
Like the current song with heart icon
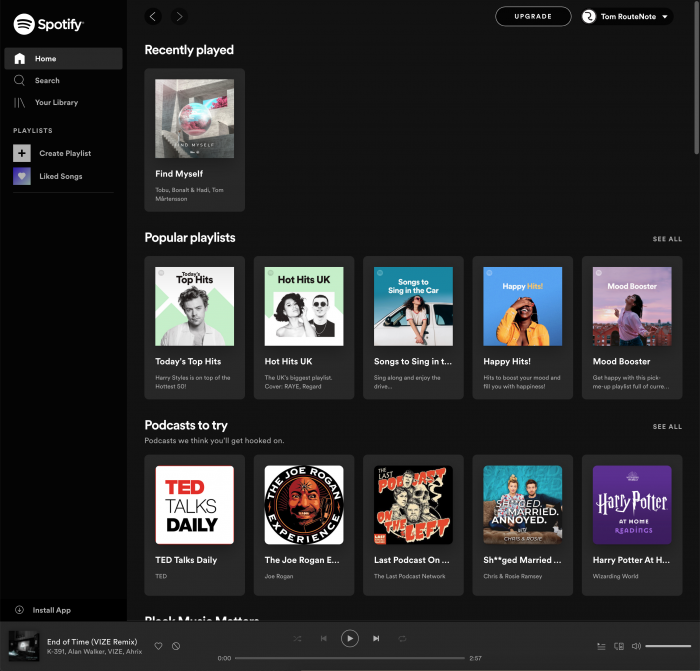click(x=158, y=646)
